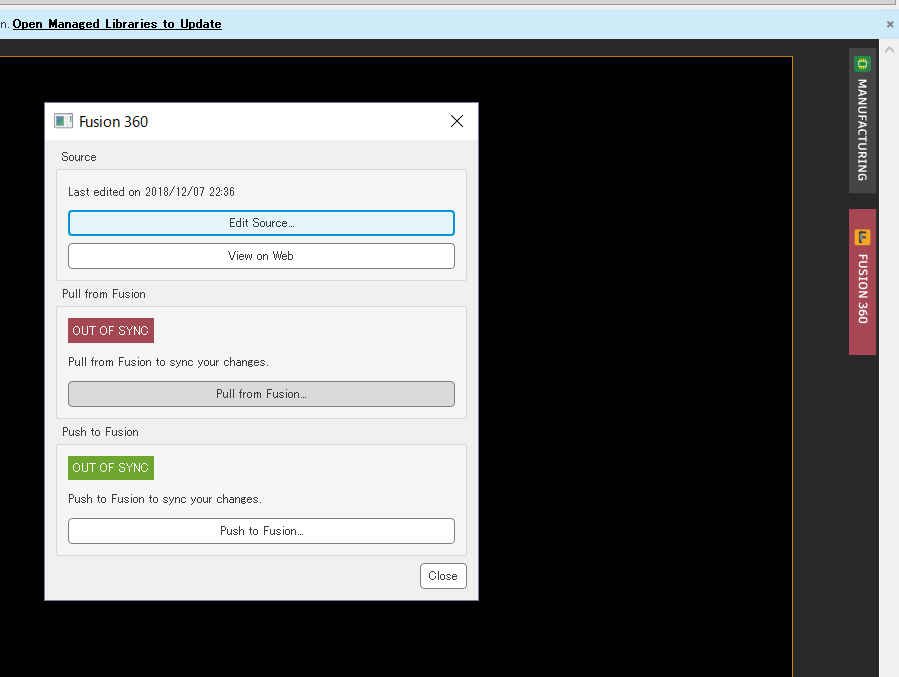
Task: Click the red OUT OF SYNC badge
Action: point(111,331)
